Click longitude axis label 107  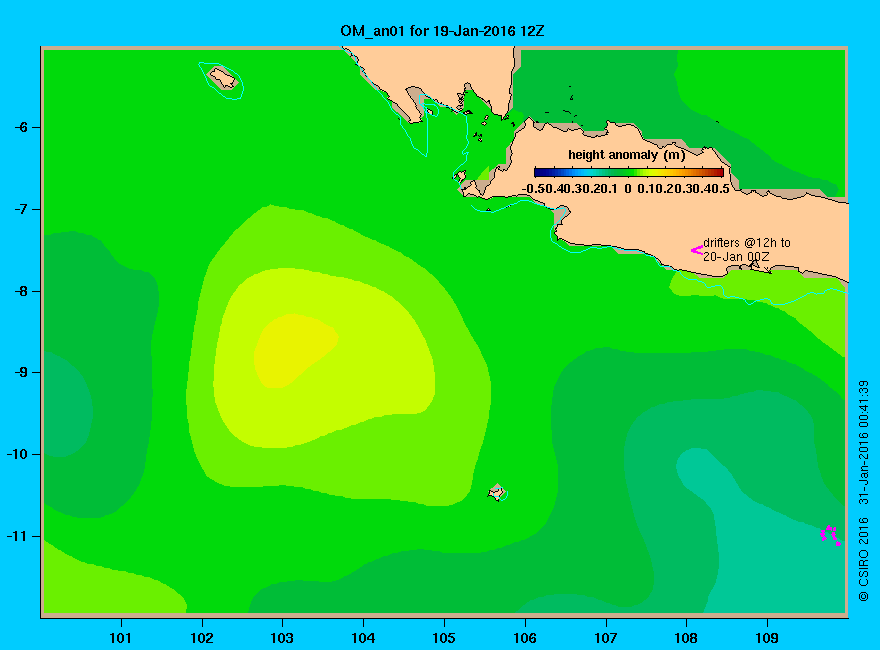pyautogui.click(x=606, y=638)
